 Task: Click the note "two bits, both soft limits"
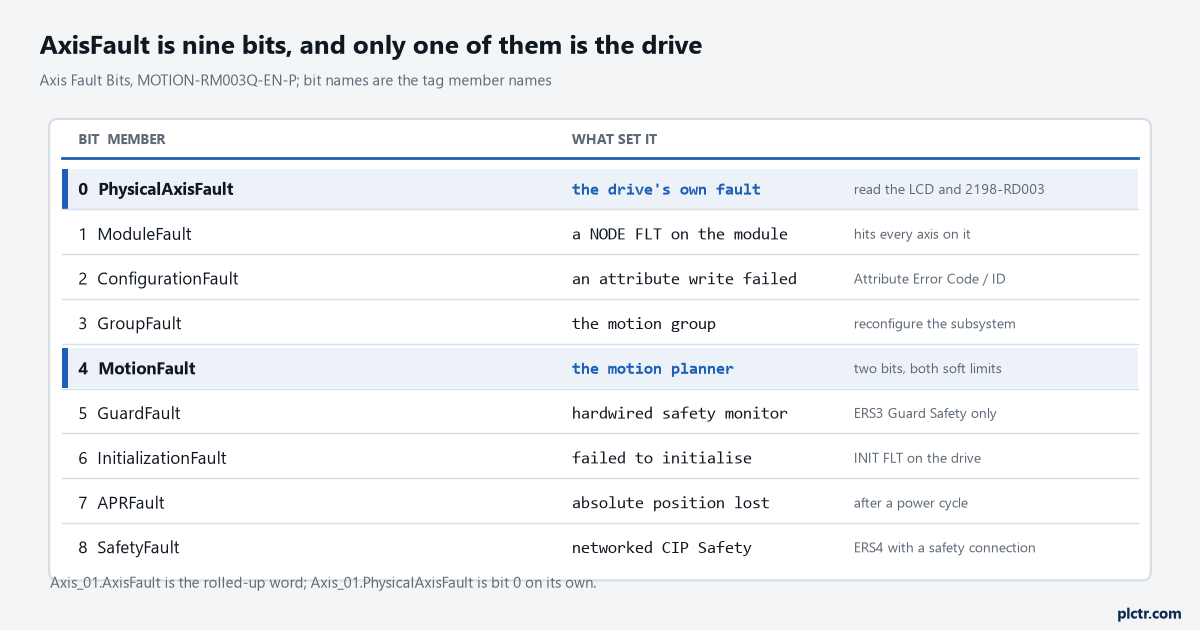coord(928,369)
